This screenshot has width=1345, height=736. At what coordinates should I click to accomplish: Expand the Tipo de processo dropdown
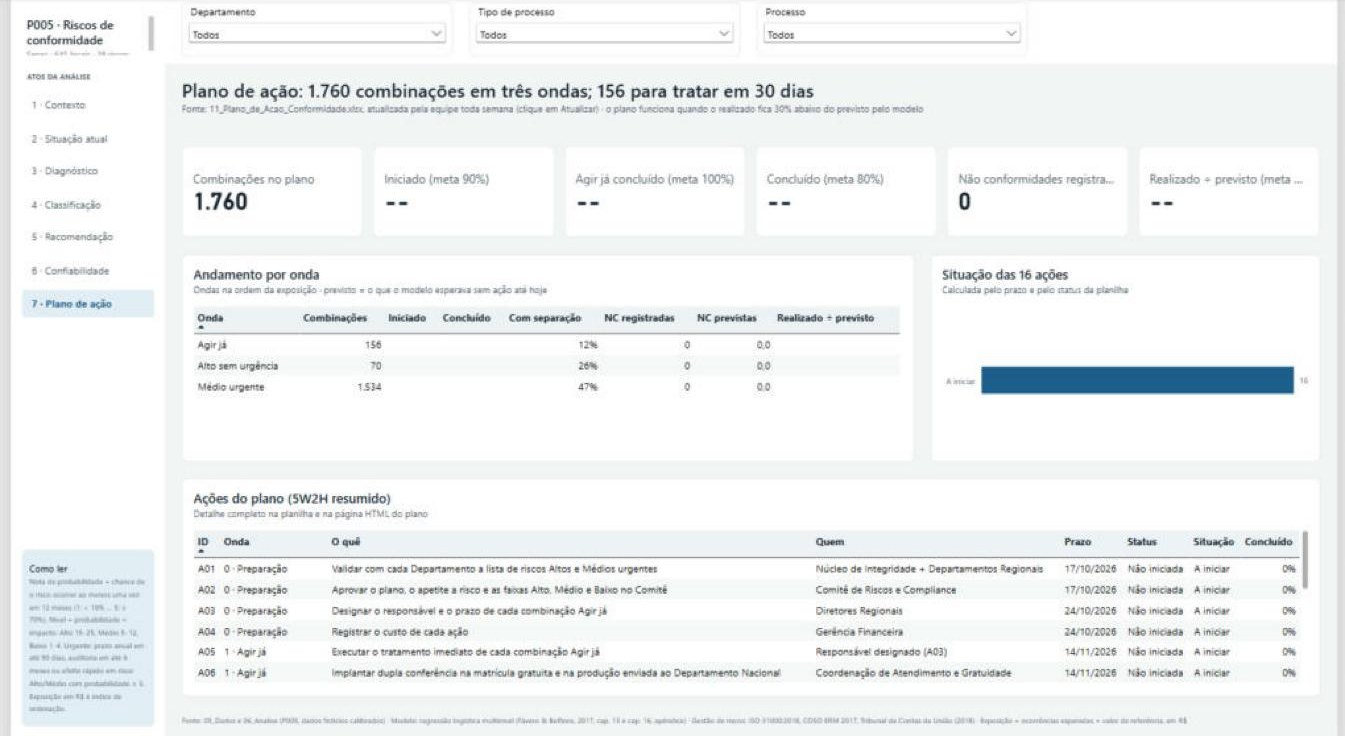(606, 34)
